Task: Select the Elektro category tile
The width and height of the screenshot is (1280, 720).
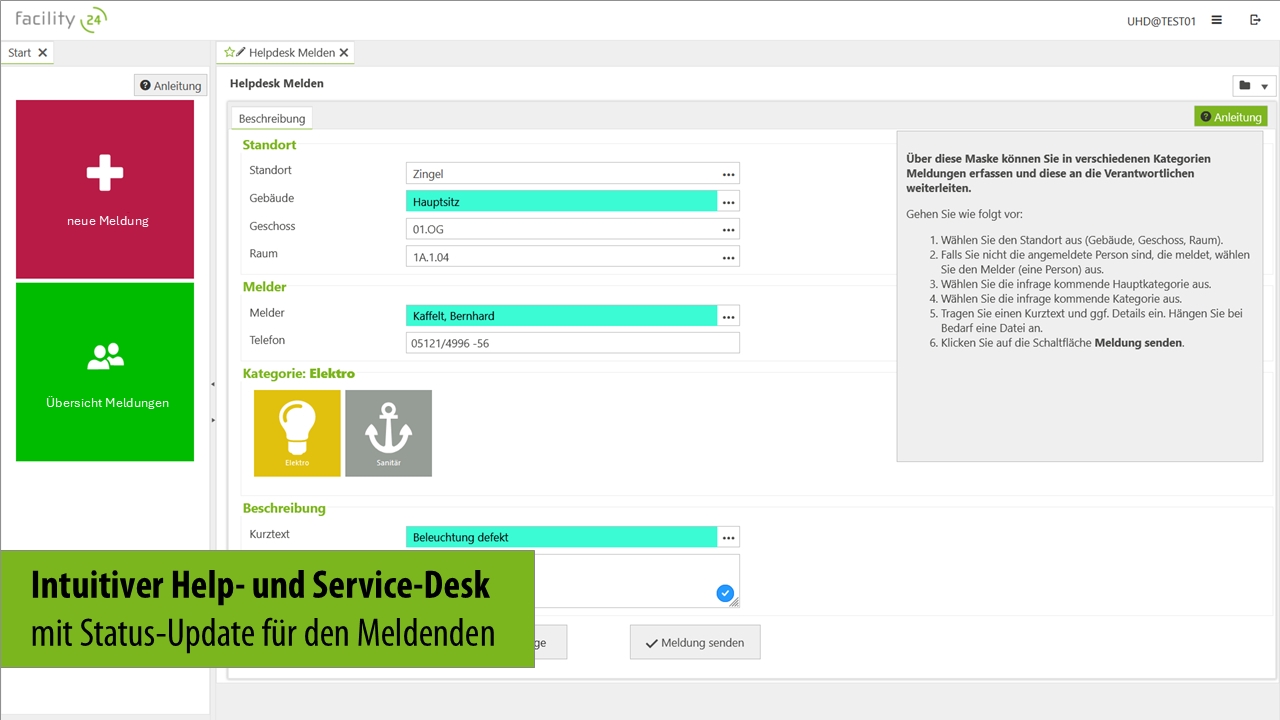Action: (x=297, y=433)
